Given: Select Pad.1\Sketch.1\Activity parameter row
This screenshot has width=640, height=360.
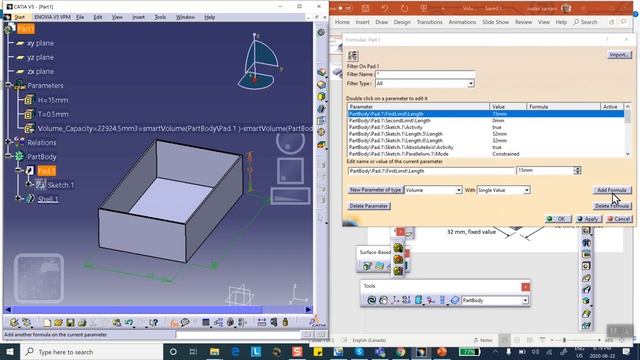Looking at the screenshot, I should 486,127.
